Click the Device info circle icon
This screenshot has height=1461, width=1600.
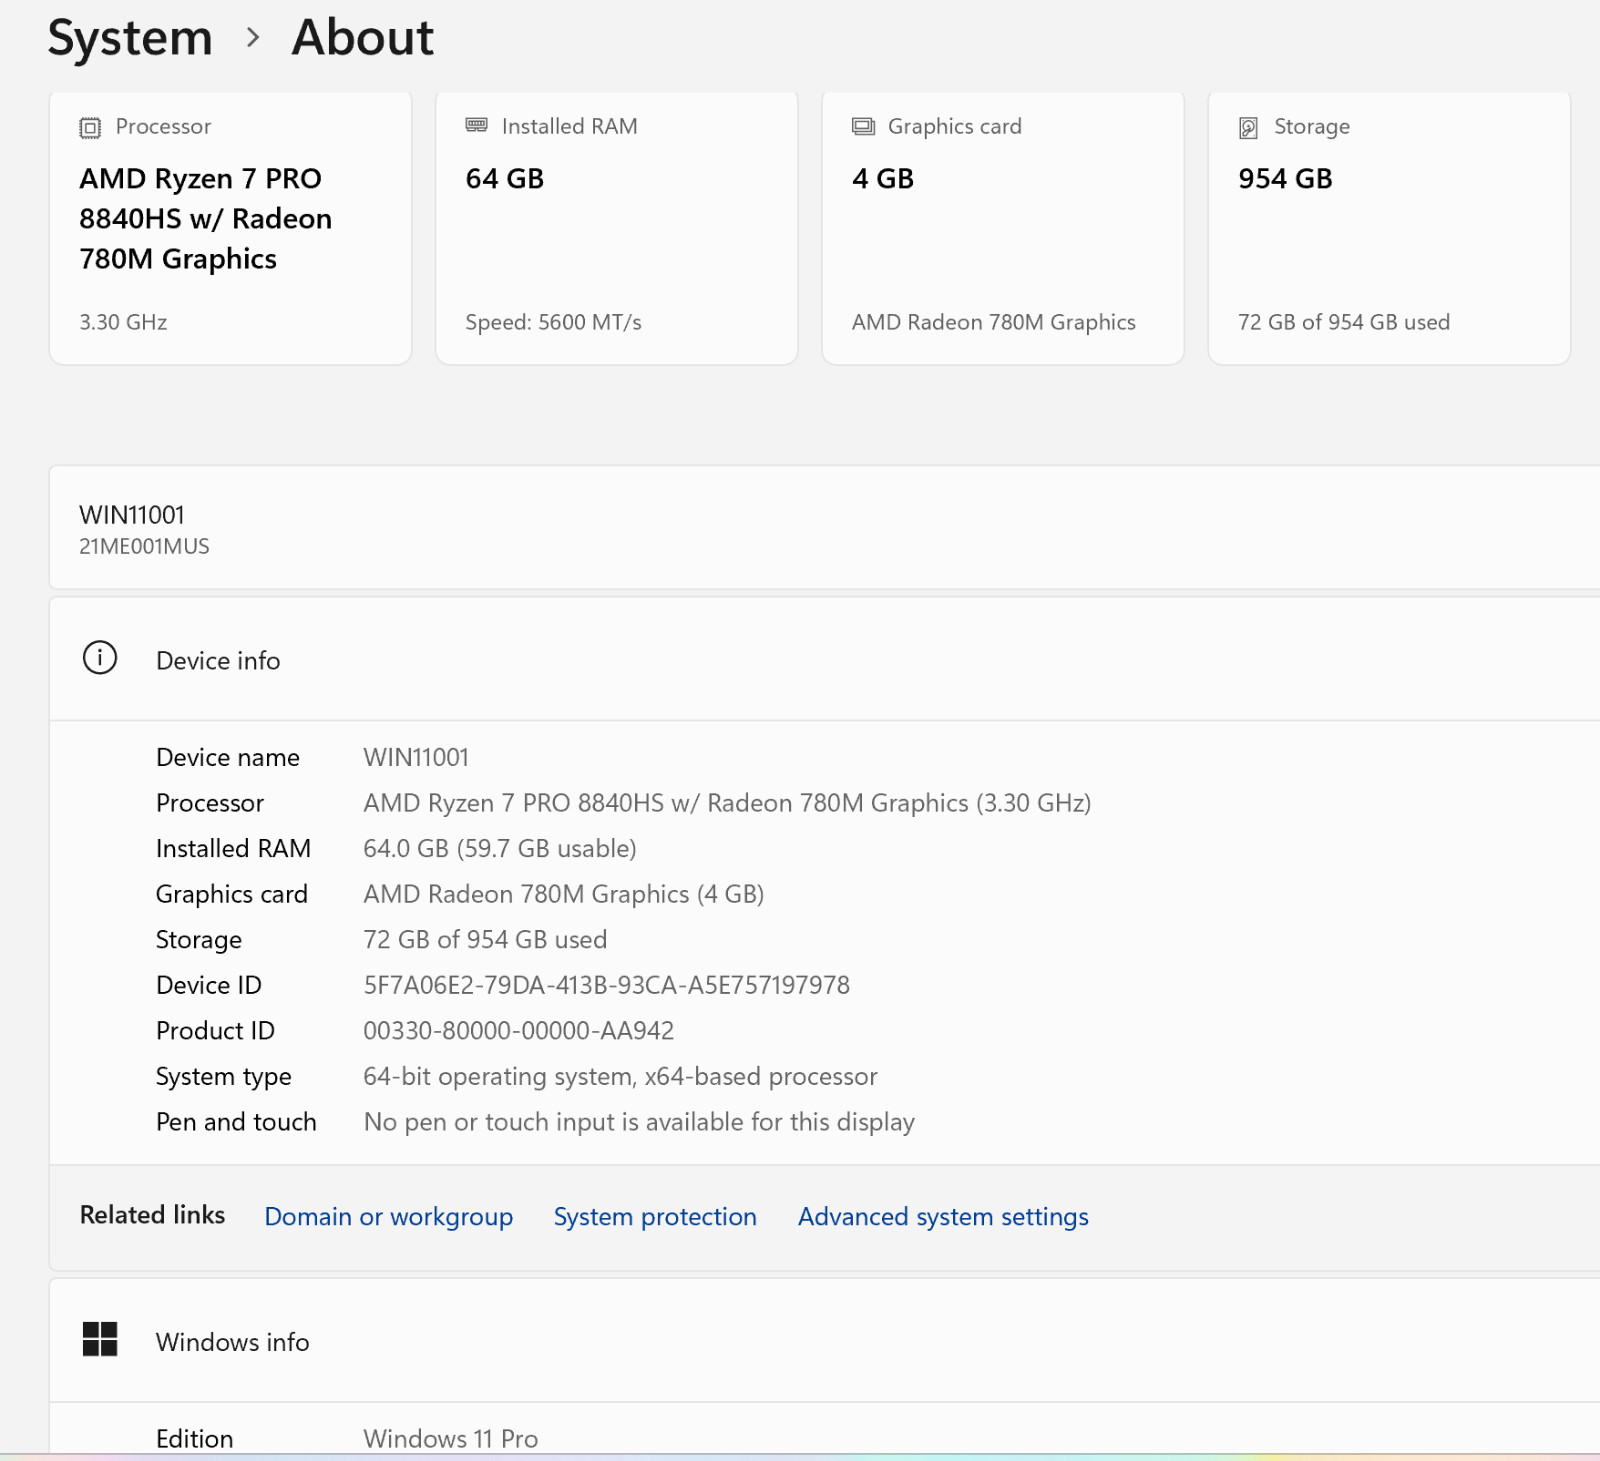(100, 658)
